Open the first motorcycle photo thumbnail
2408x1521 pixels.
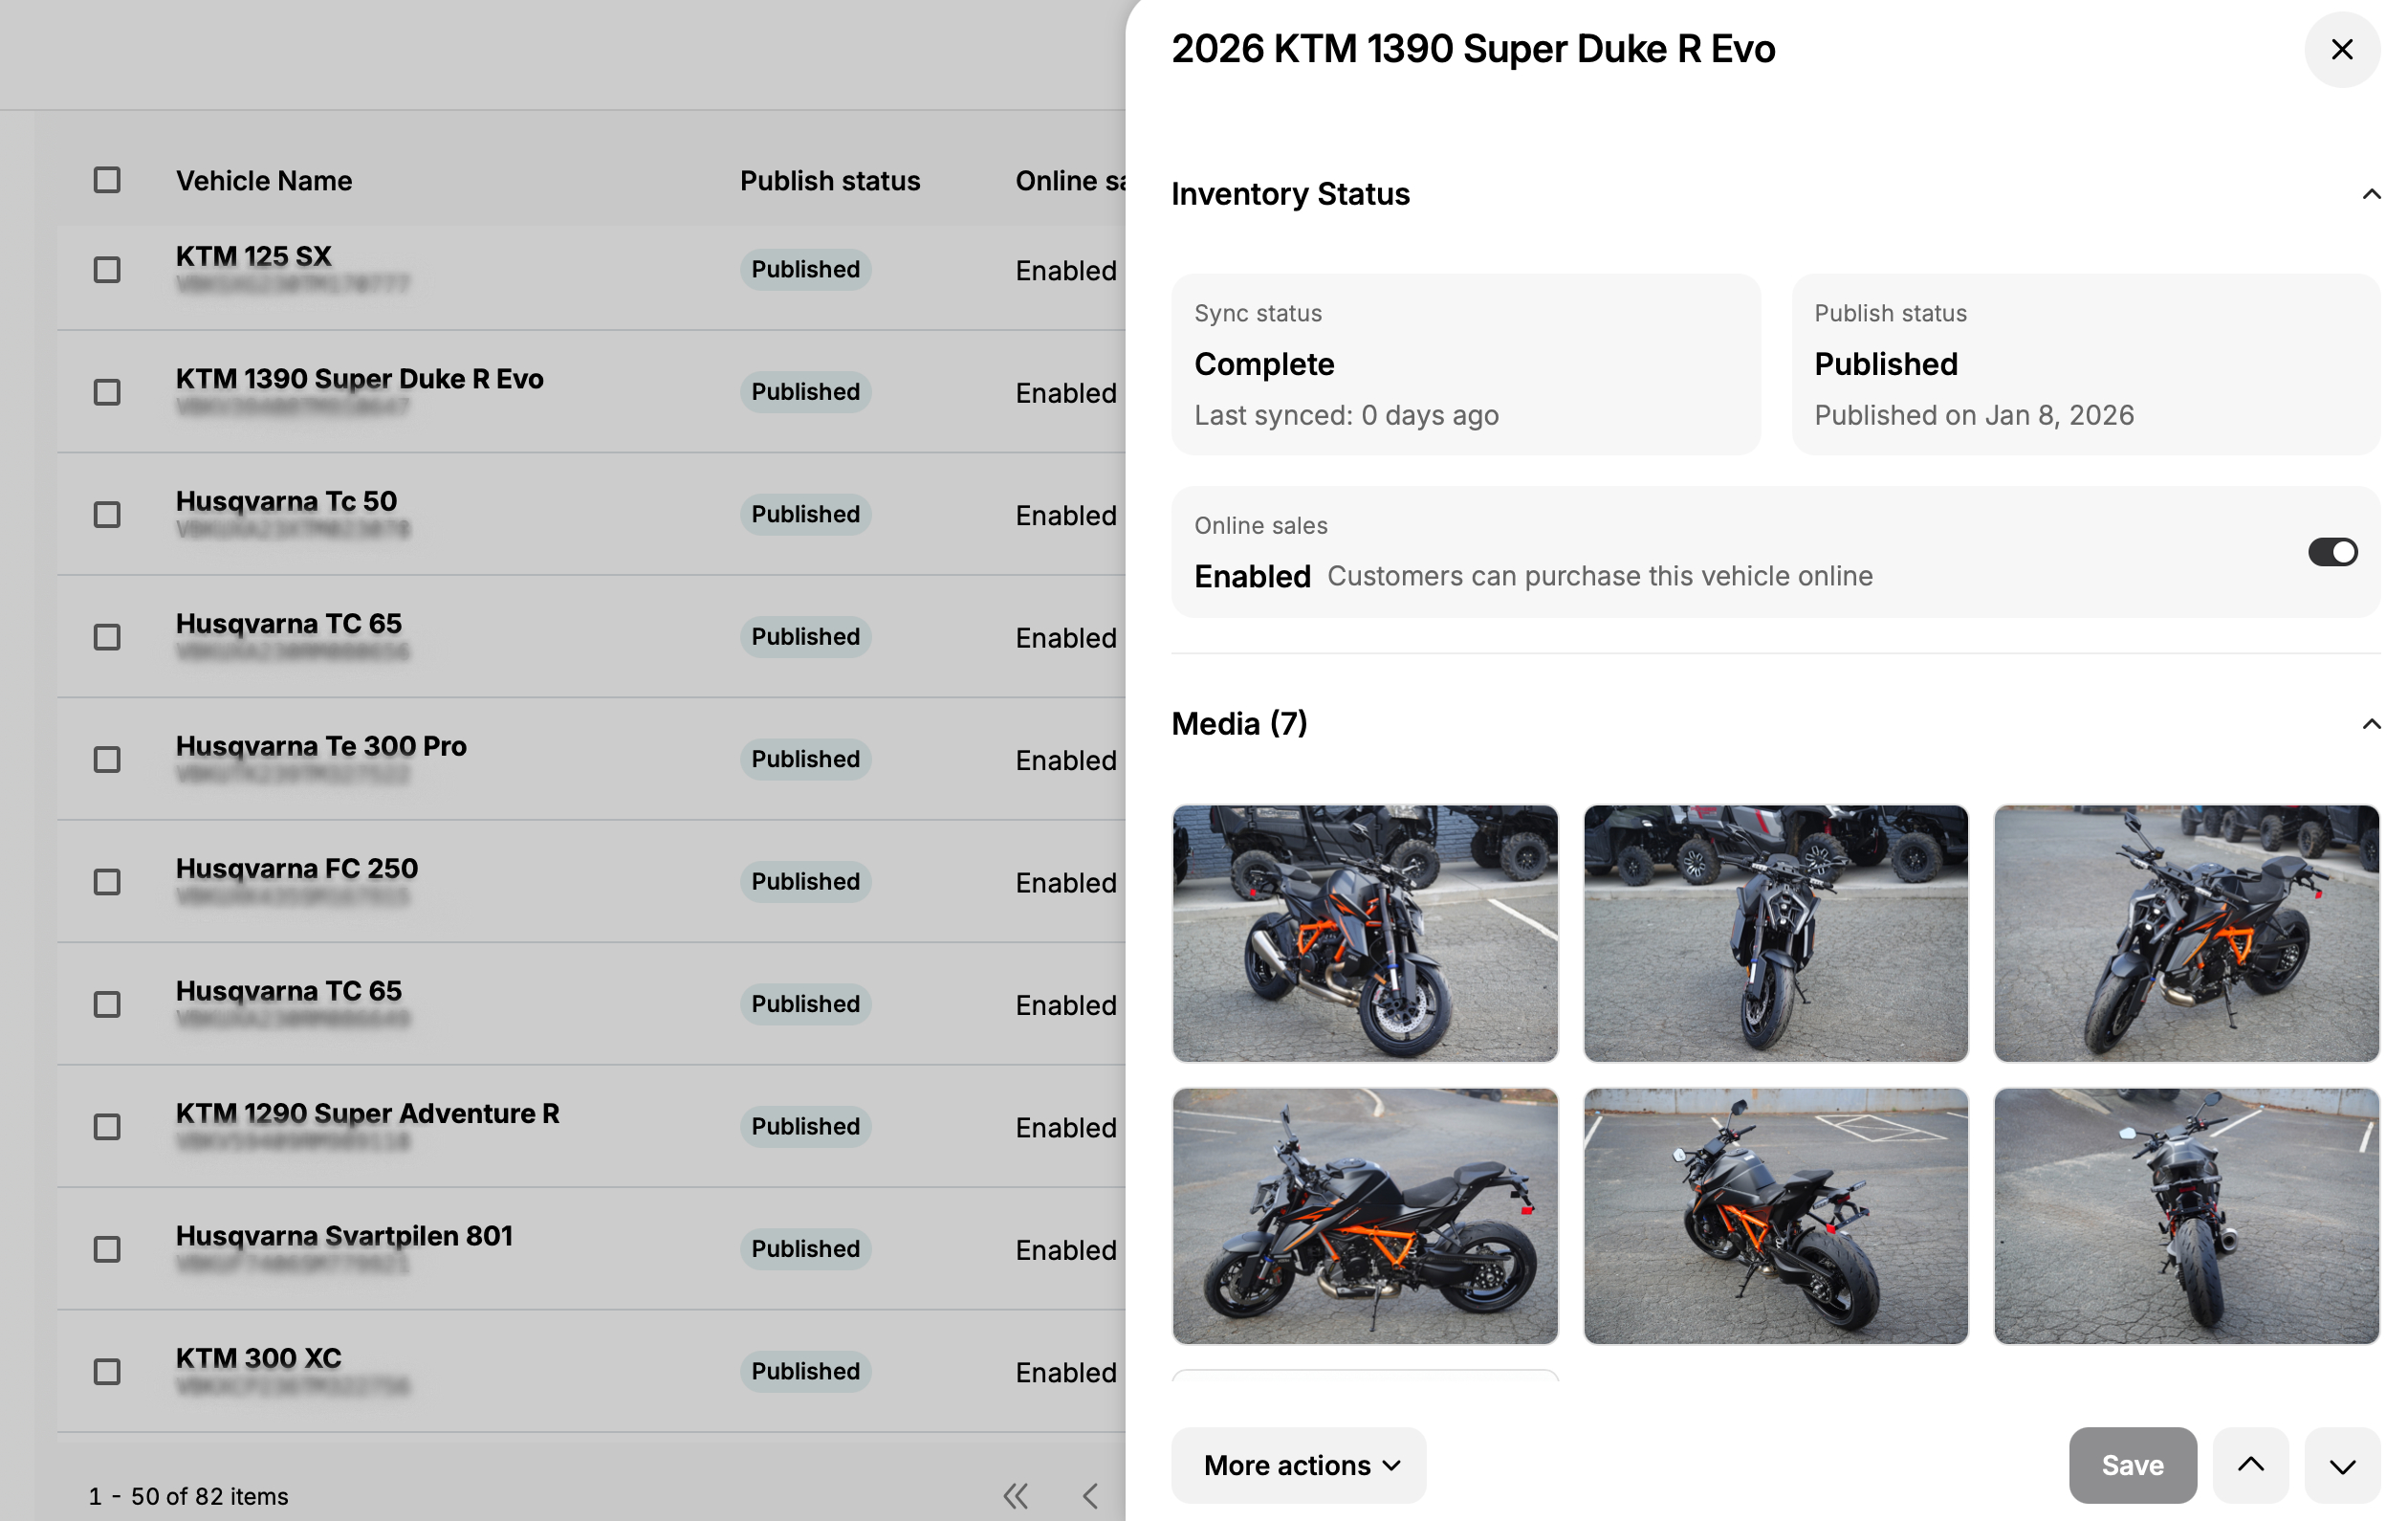pyautogui.click(x=1364, y=932)
